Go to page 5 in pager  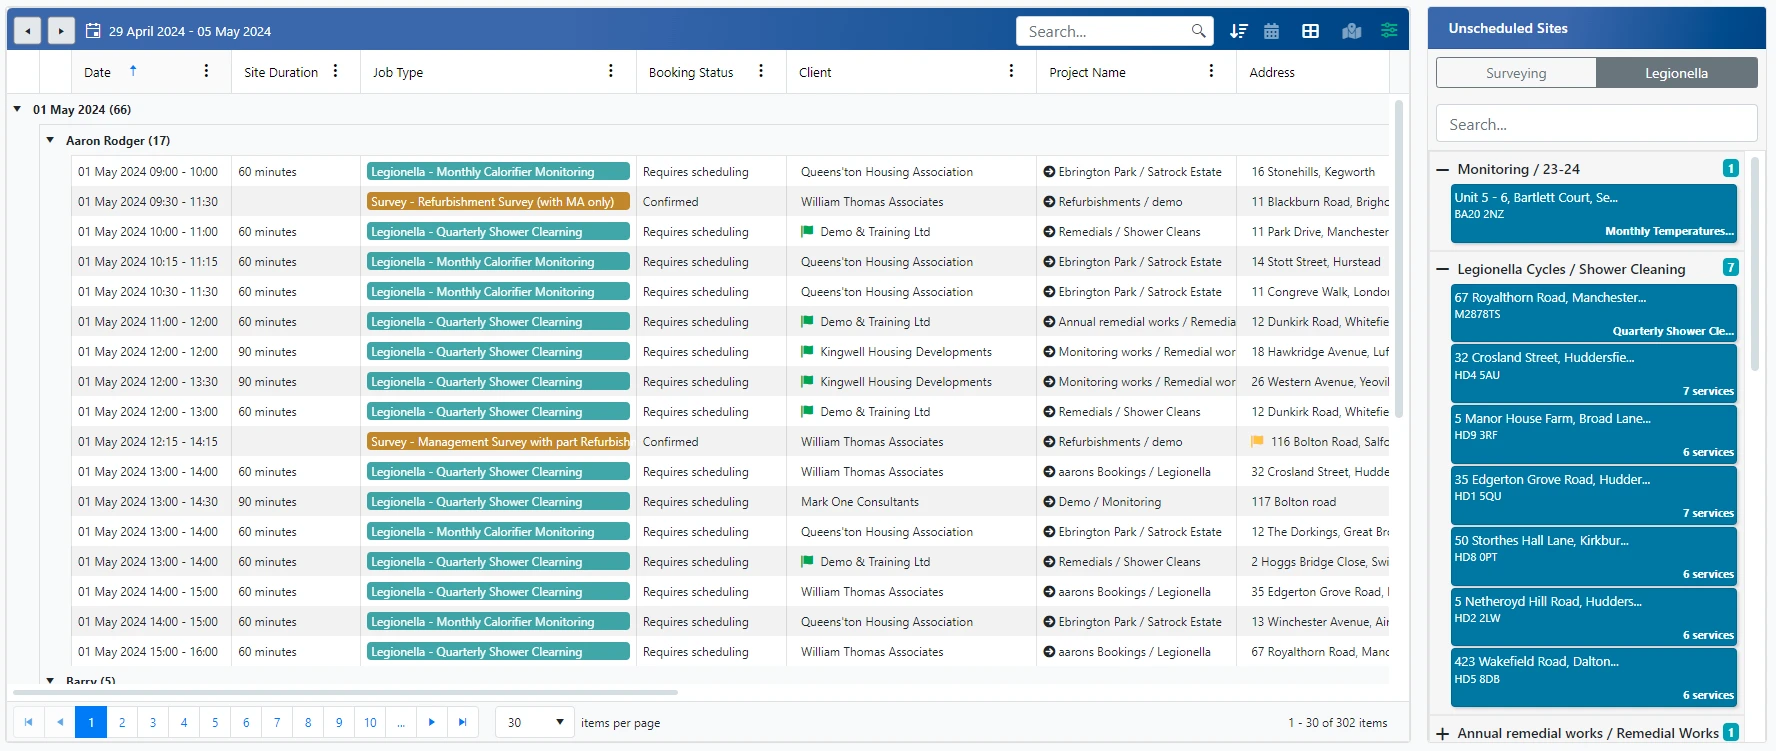[x=215, y=722]
